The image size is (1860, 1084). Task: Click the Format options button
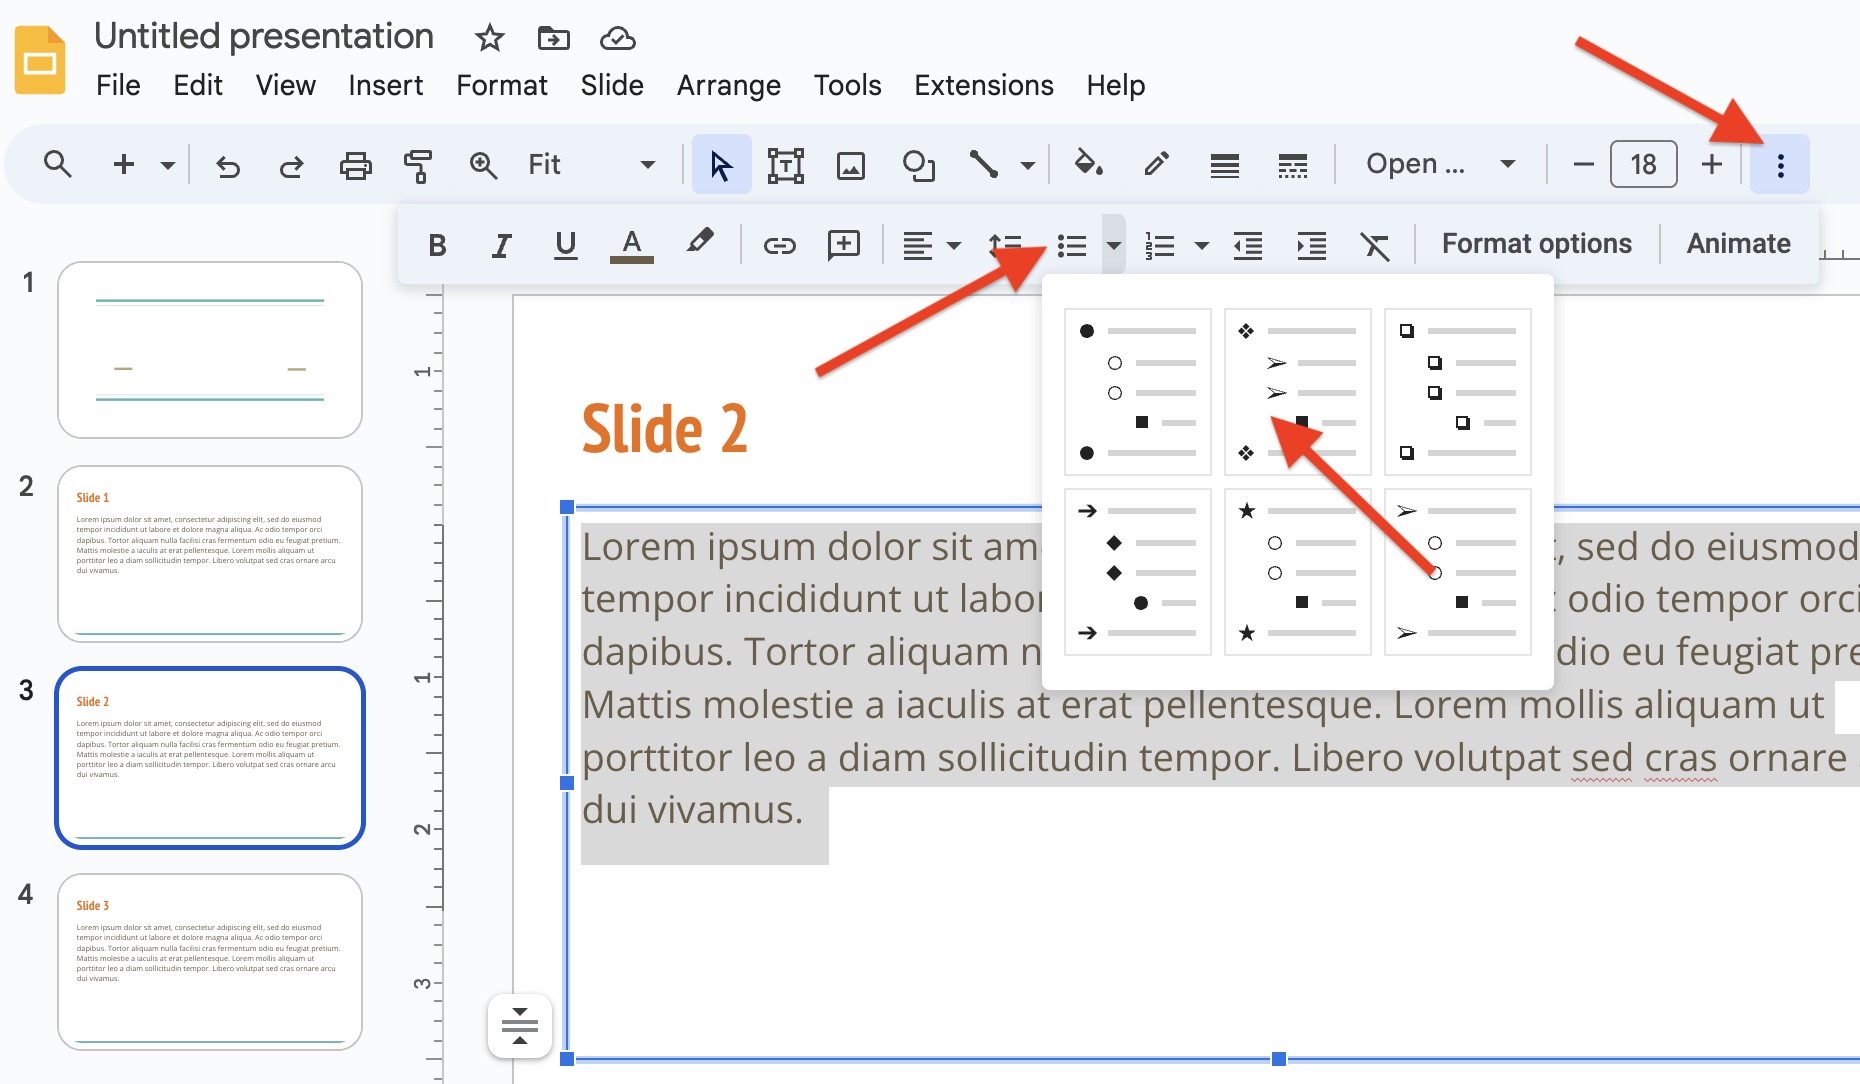(x=1536, y=243)
